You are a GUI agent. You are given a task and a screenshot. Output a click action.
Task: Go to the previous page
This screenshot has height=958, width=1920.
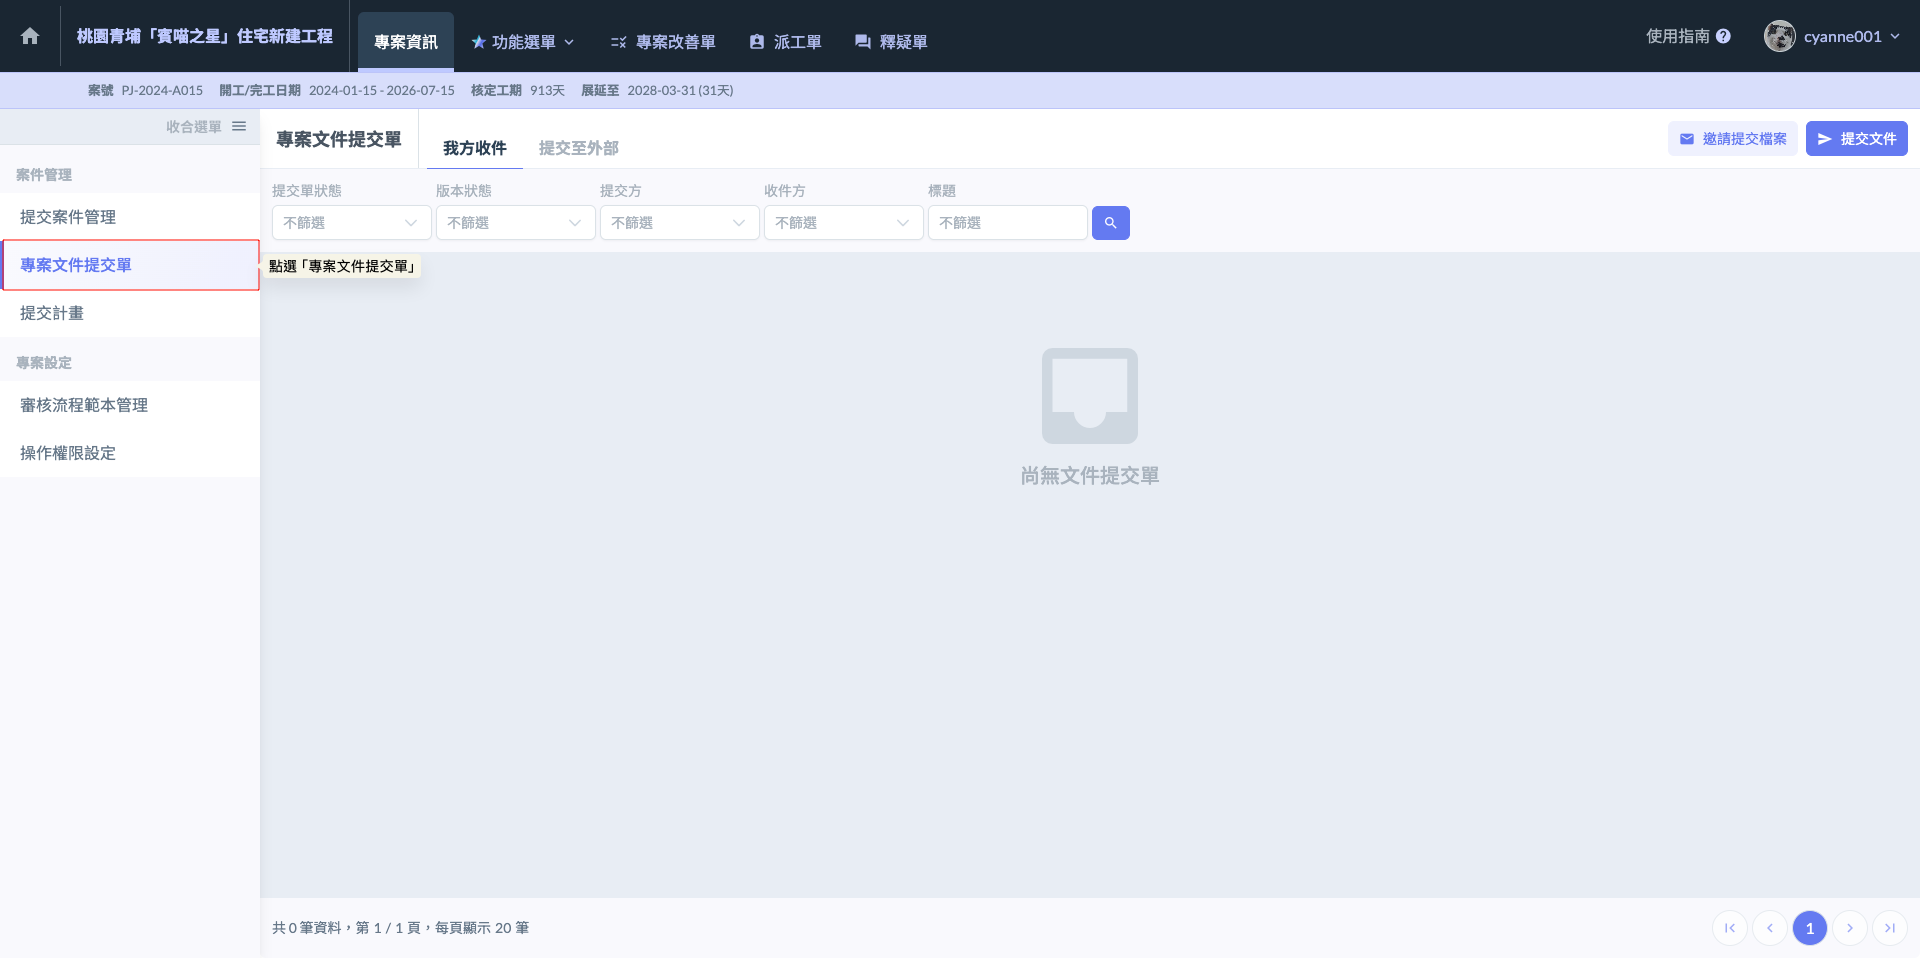1770,928
